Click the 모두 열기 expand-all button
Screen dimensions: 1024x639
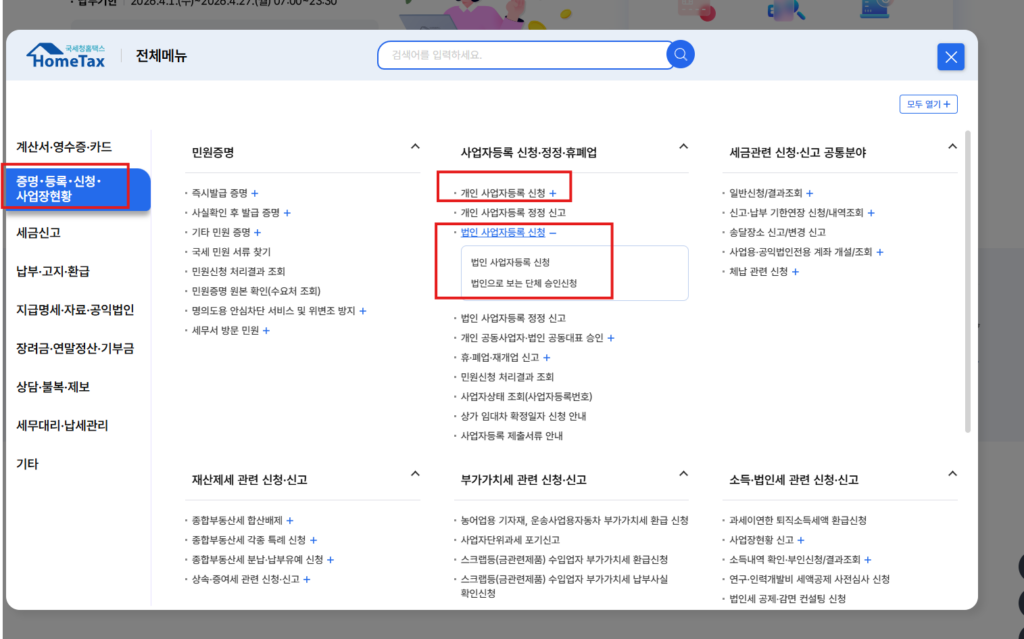coord(928,104)
